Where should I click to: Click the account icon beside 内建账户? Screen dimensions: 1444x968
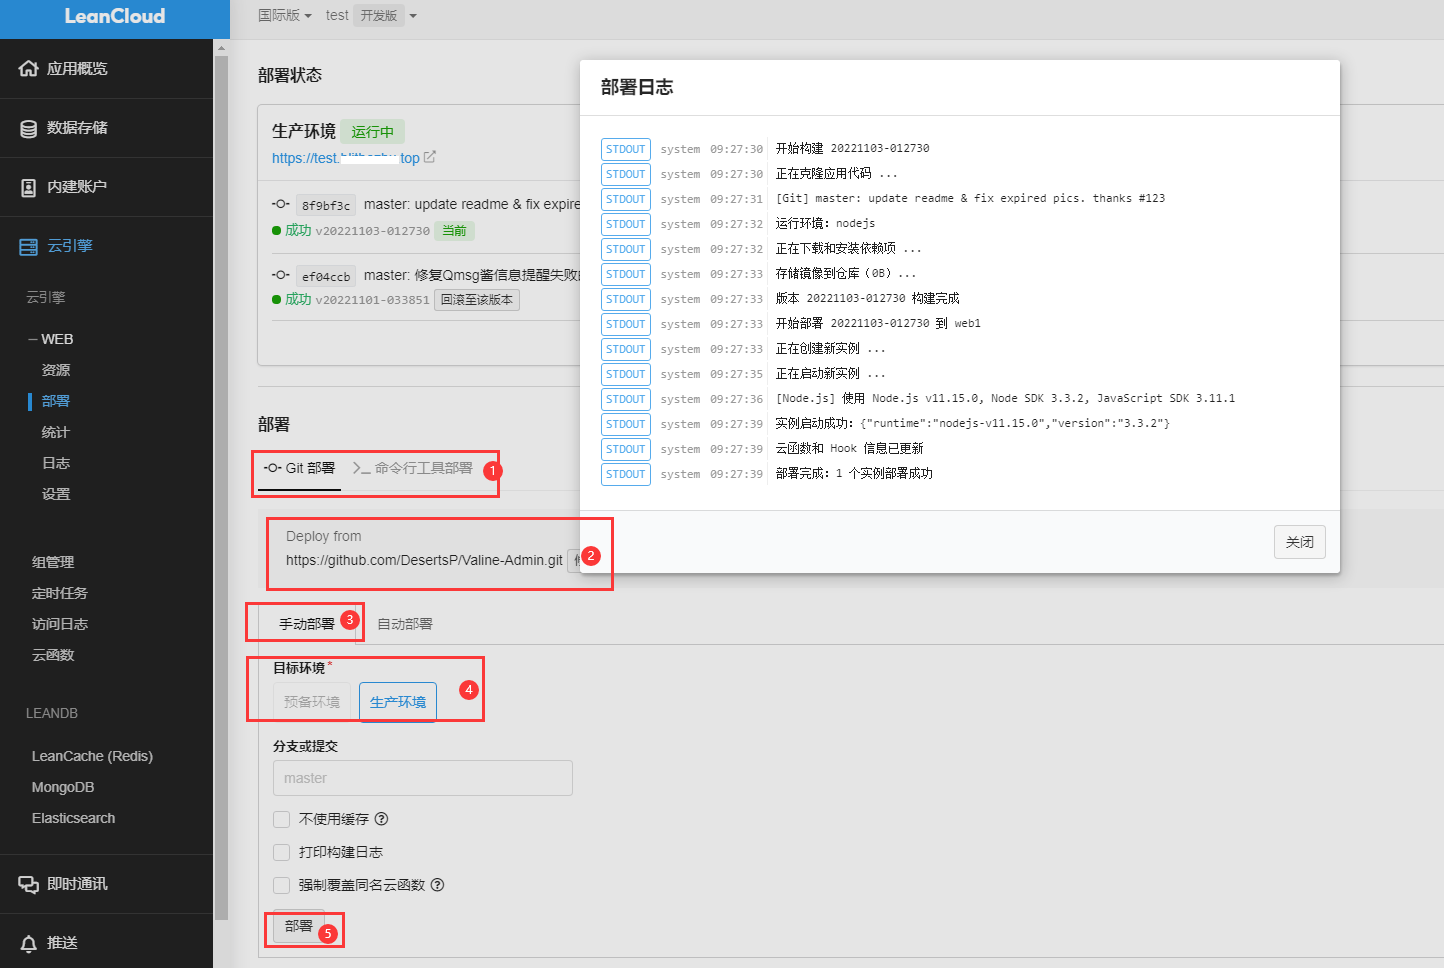28,187
